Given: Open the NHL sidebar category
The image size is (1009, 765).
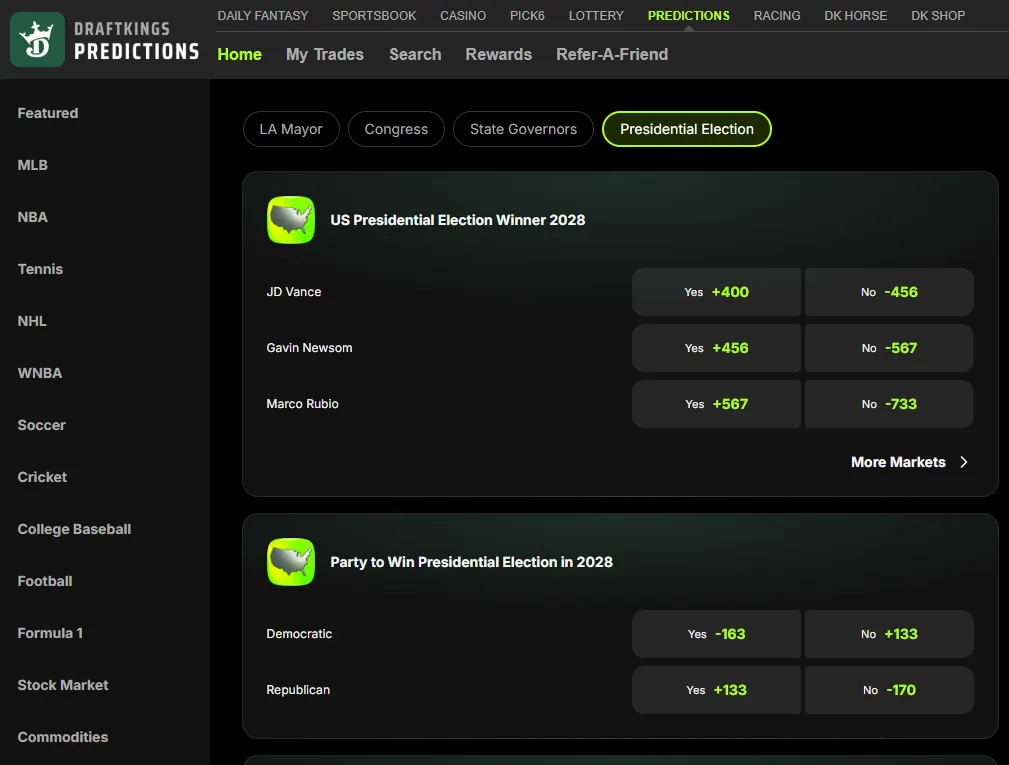Looking at the screenshot, I should (32, 321).
